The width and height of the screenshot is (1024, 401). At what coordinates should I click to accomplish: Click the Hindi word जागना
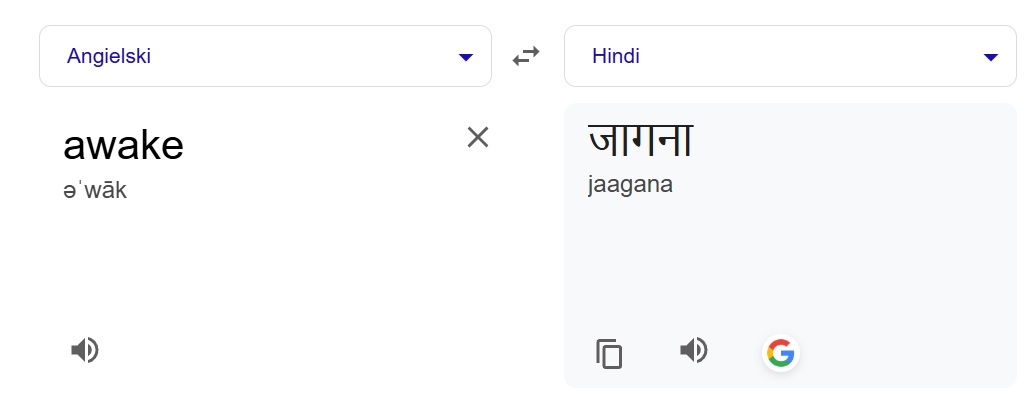[x=640, y=140]
